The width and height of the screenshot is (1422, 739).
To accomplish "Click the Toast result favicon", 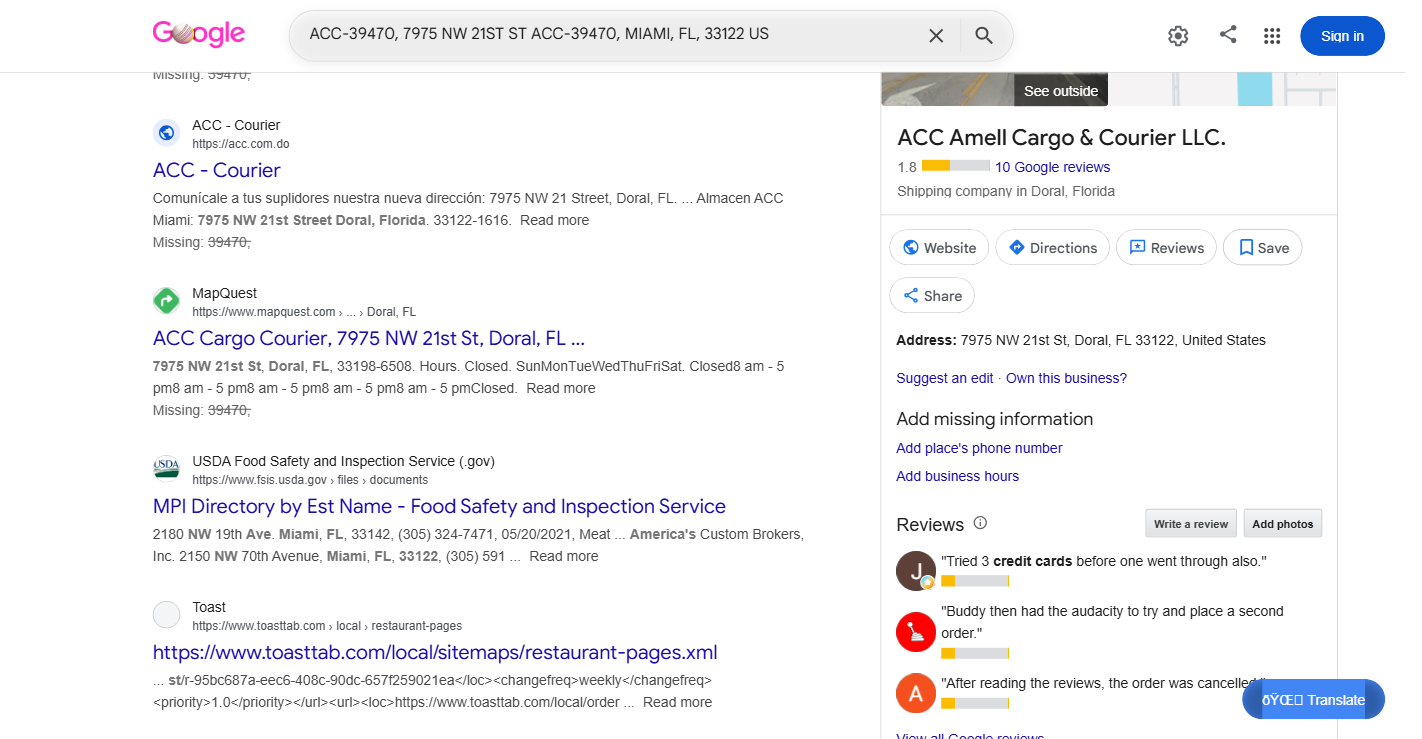I will point(166,615).
